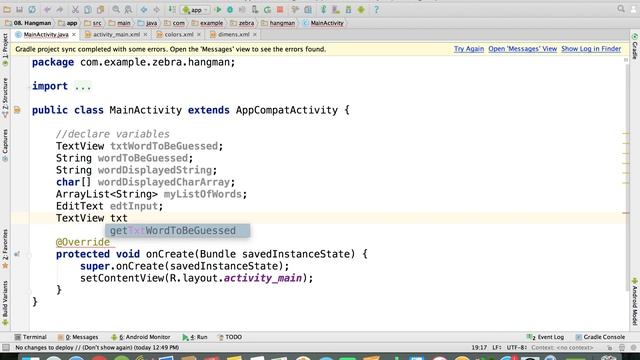
Task: Open the Run tool window
Action: tap(195, 337)
